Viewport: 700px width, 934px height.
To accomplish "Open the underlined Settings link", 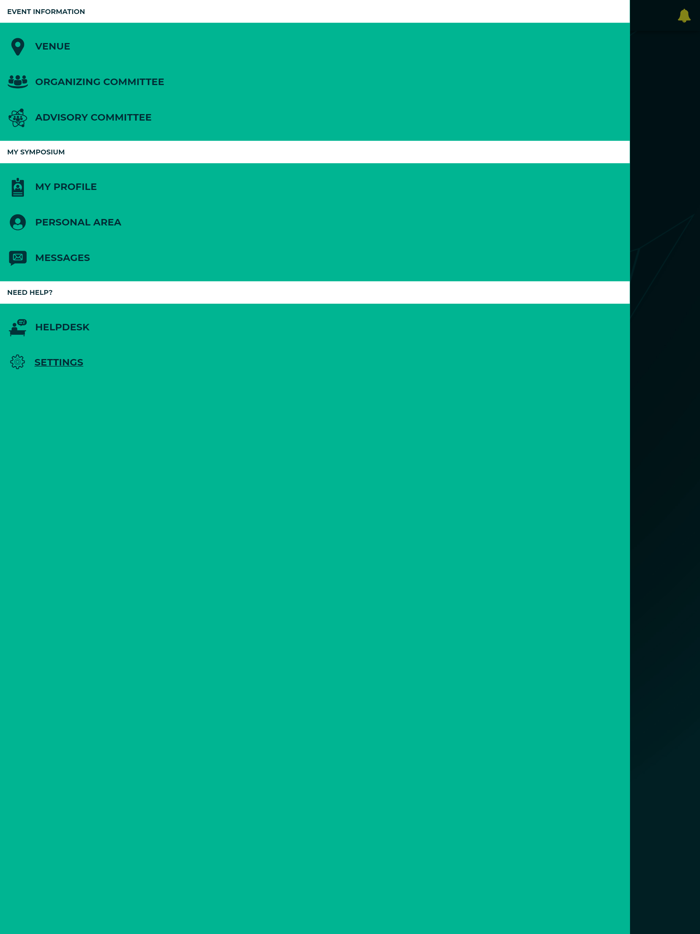I will (x=58, y=362).
